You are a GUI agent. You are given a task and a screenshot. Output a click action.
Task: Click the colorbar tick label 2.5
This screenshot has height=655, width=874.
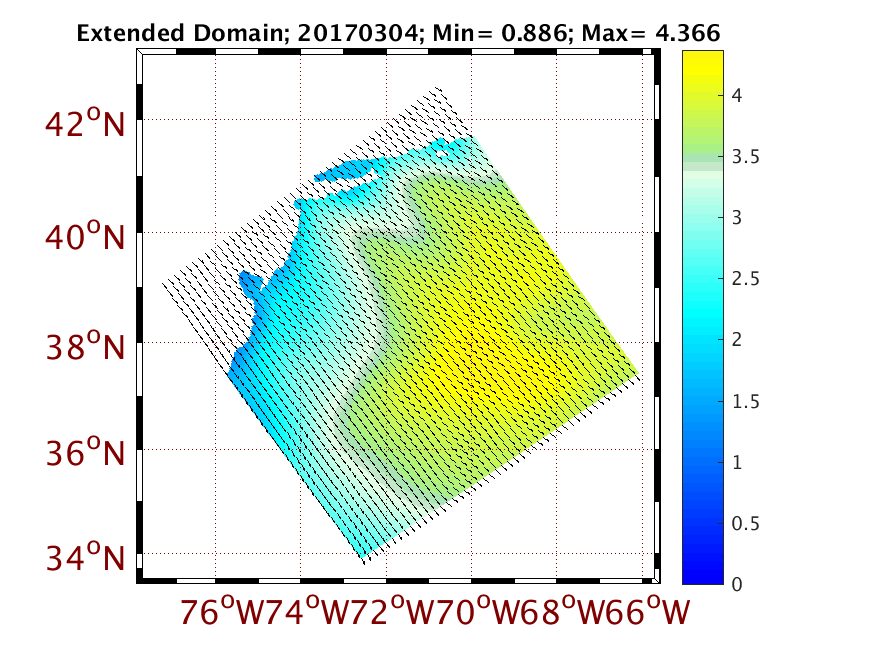point(745,279)
